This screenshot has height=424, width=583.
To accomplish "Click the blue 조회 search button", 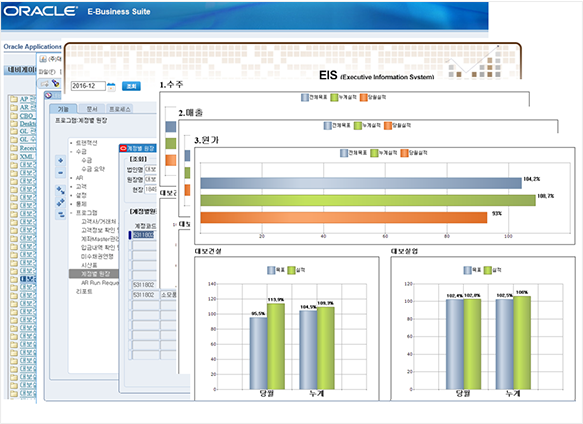I will tap(131, 86).
